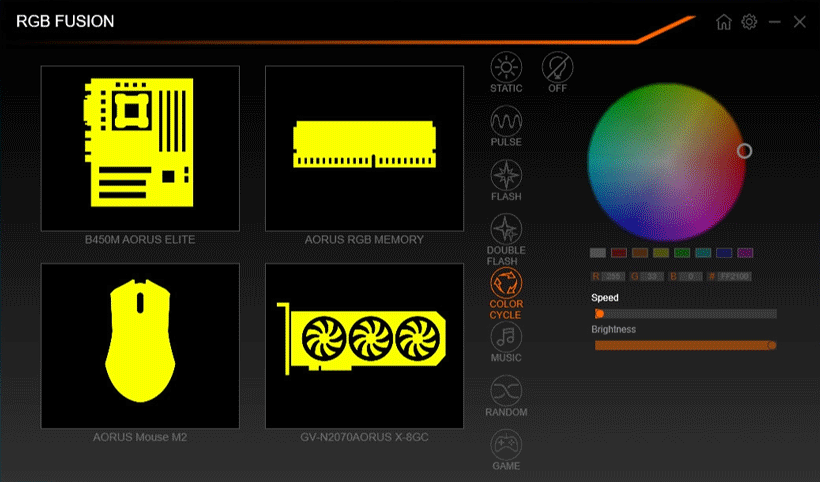Select the AORUS Mouse M2 device

[x=140, y=346]
